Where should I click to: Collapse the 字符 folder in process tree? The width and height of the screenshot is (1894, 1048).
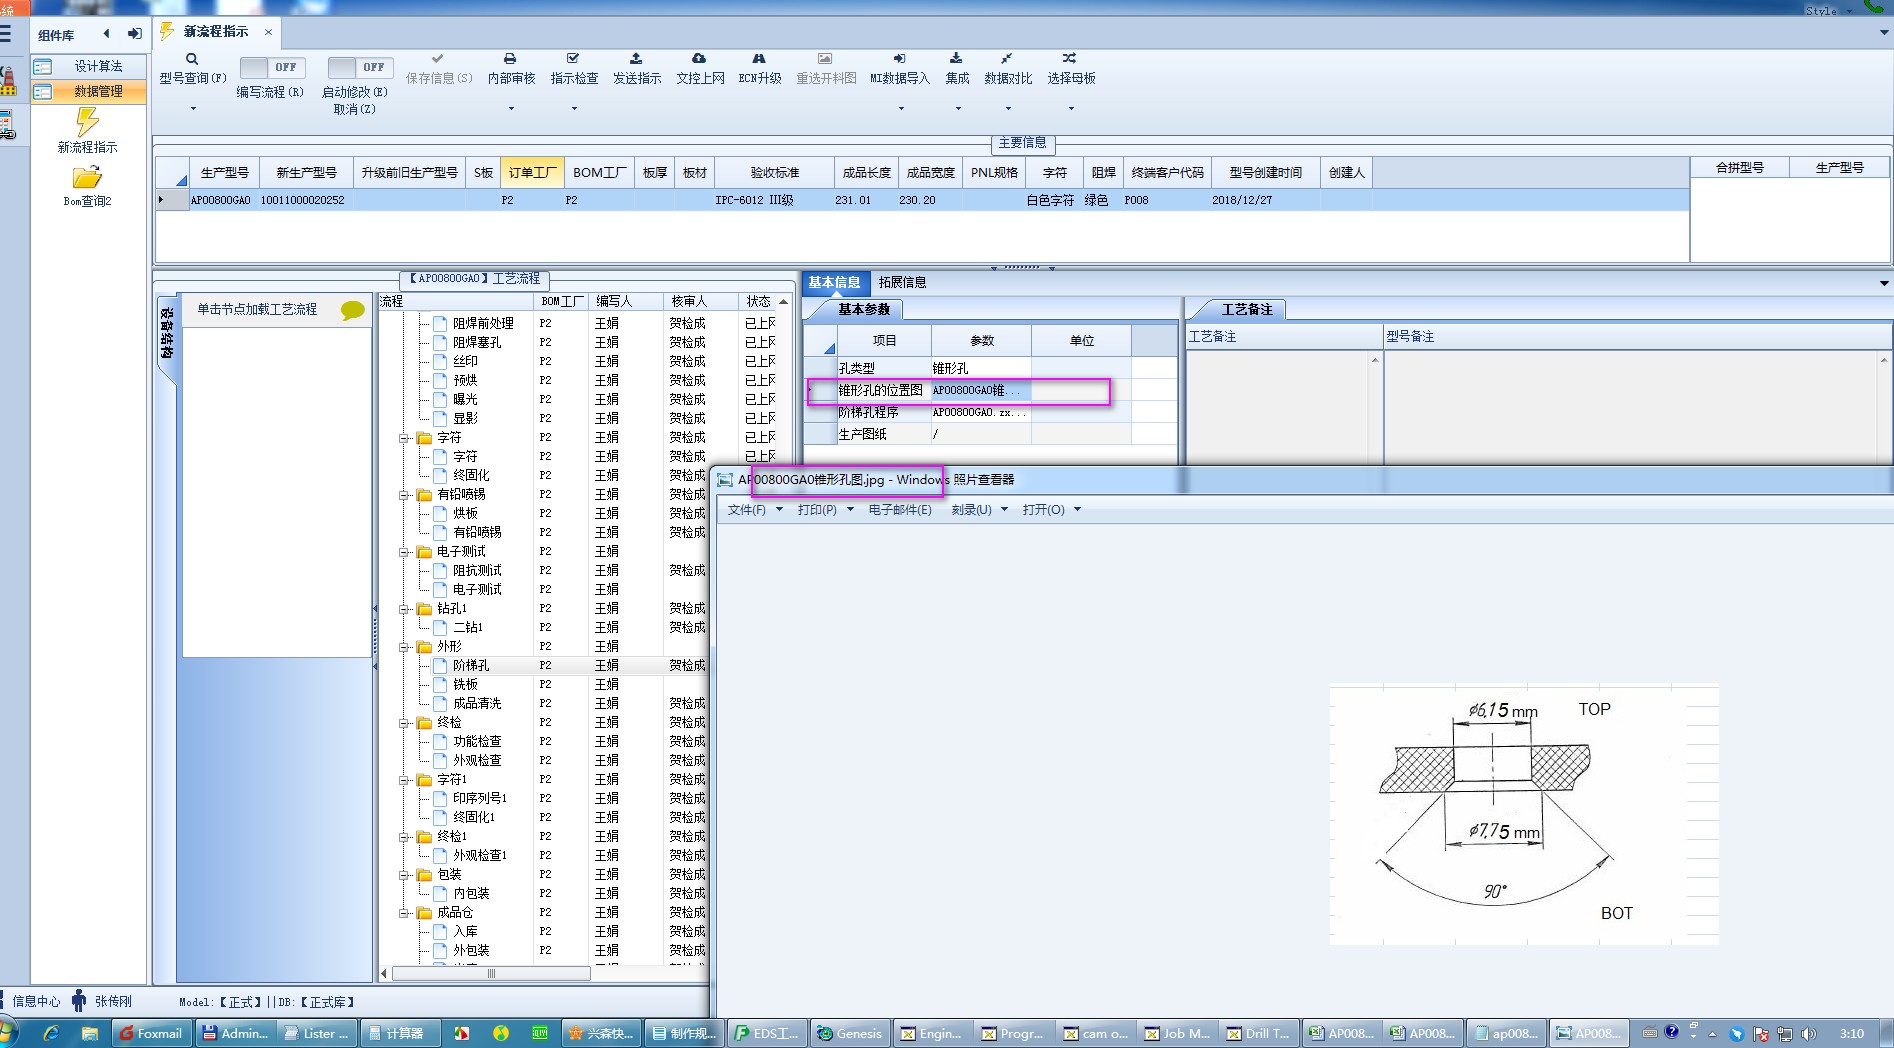pyautogui.click(x=405, y=438)
